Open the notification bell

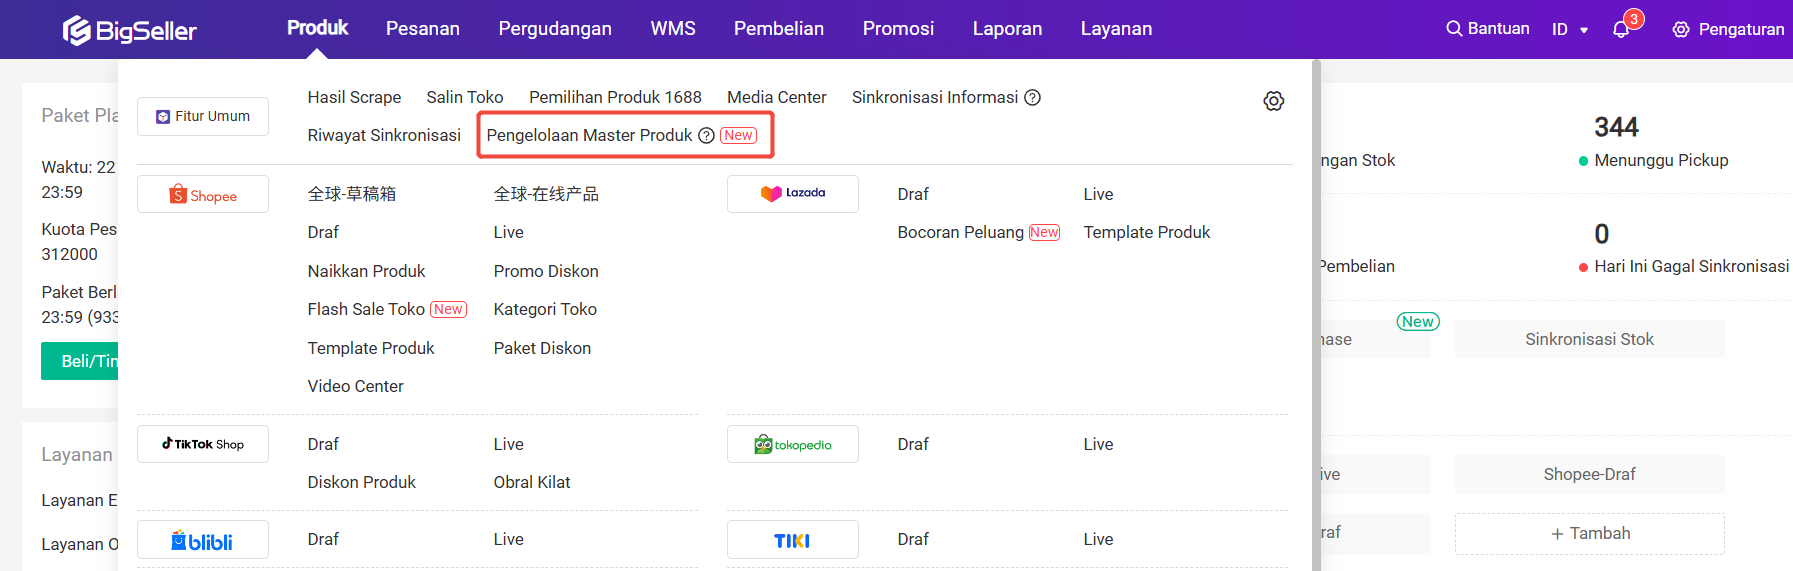1621,30
